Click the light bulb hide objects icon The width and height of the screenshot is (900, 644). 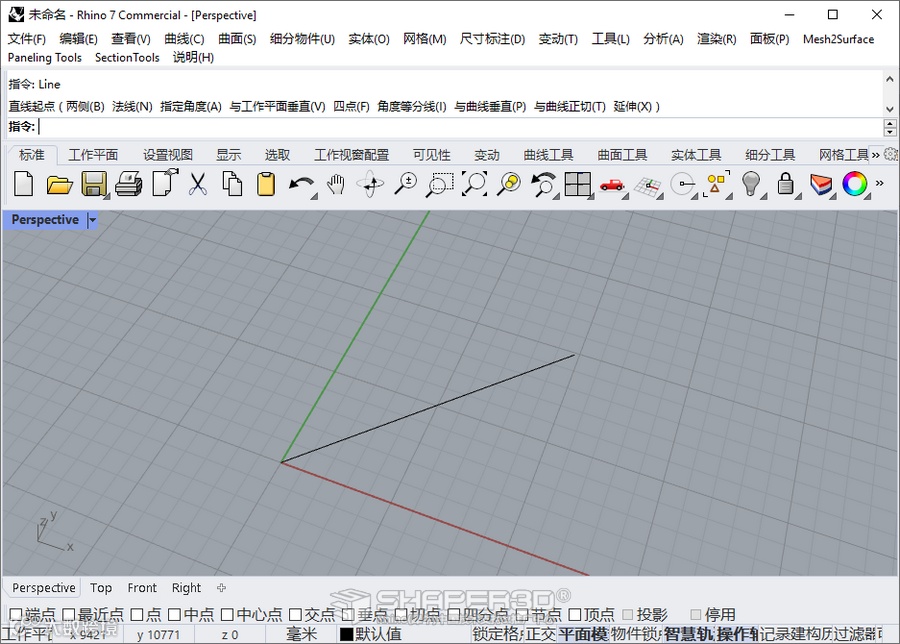pos(751,185)
